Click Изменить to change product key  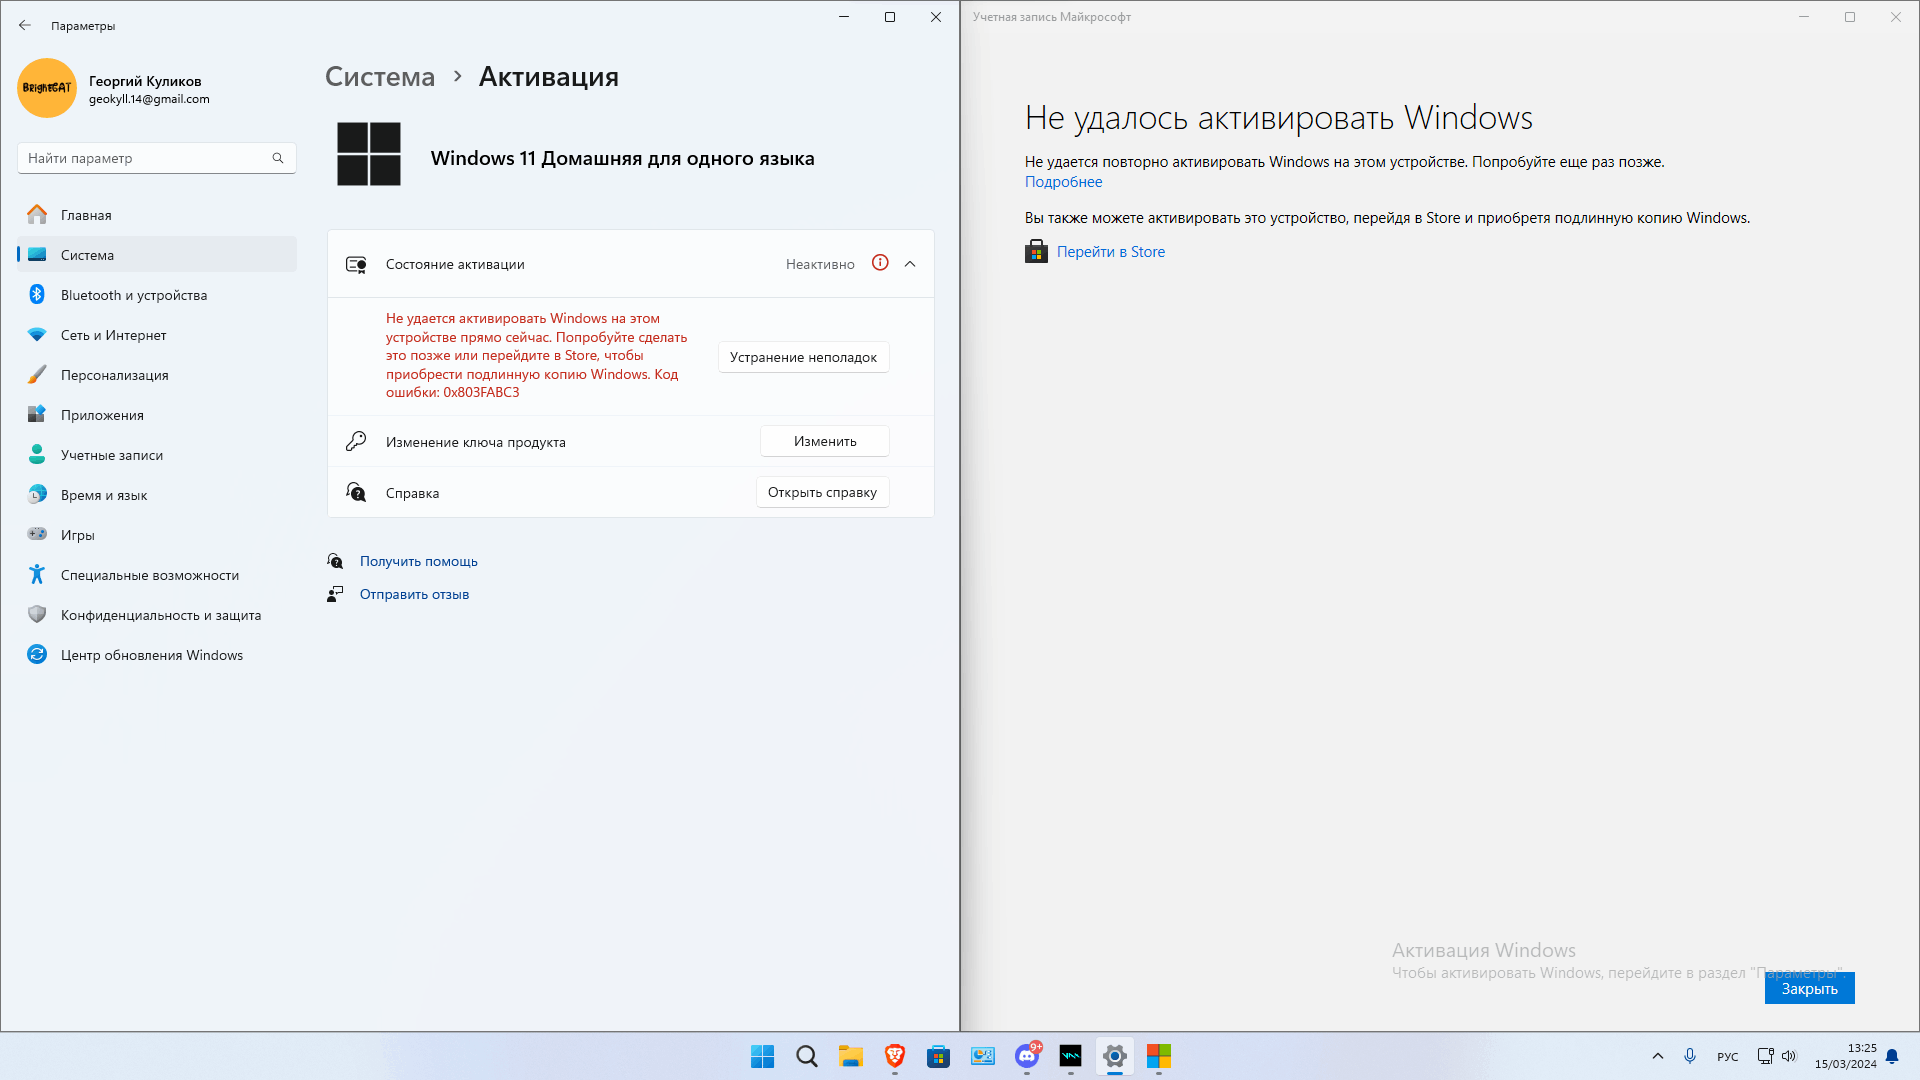825,441
